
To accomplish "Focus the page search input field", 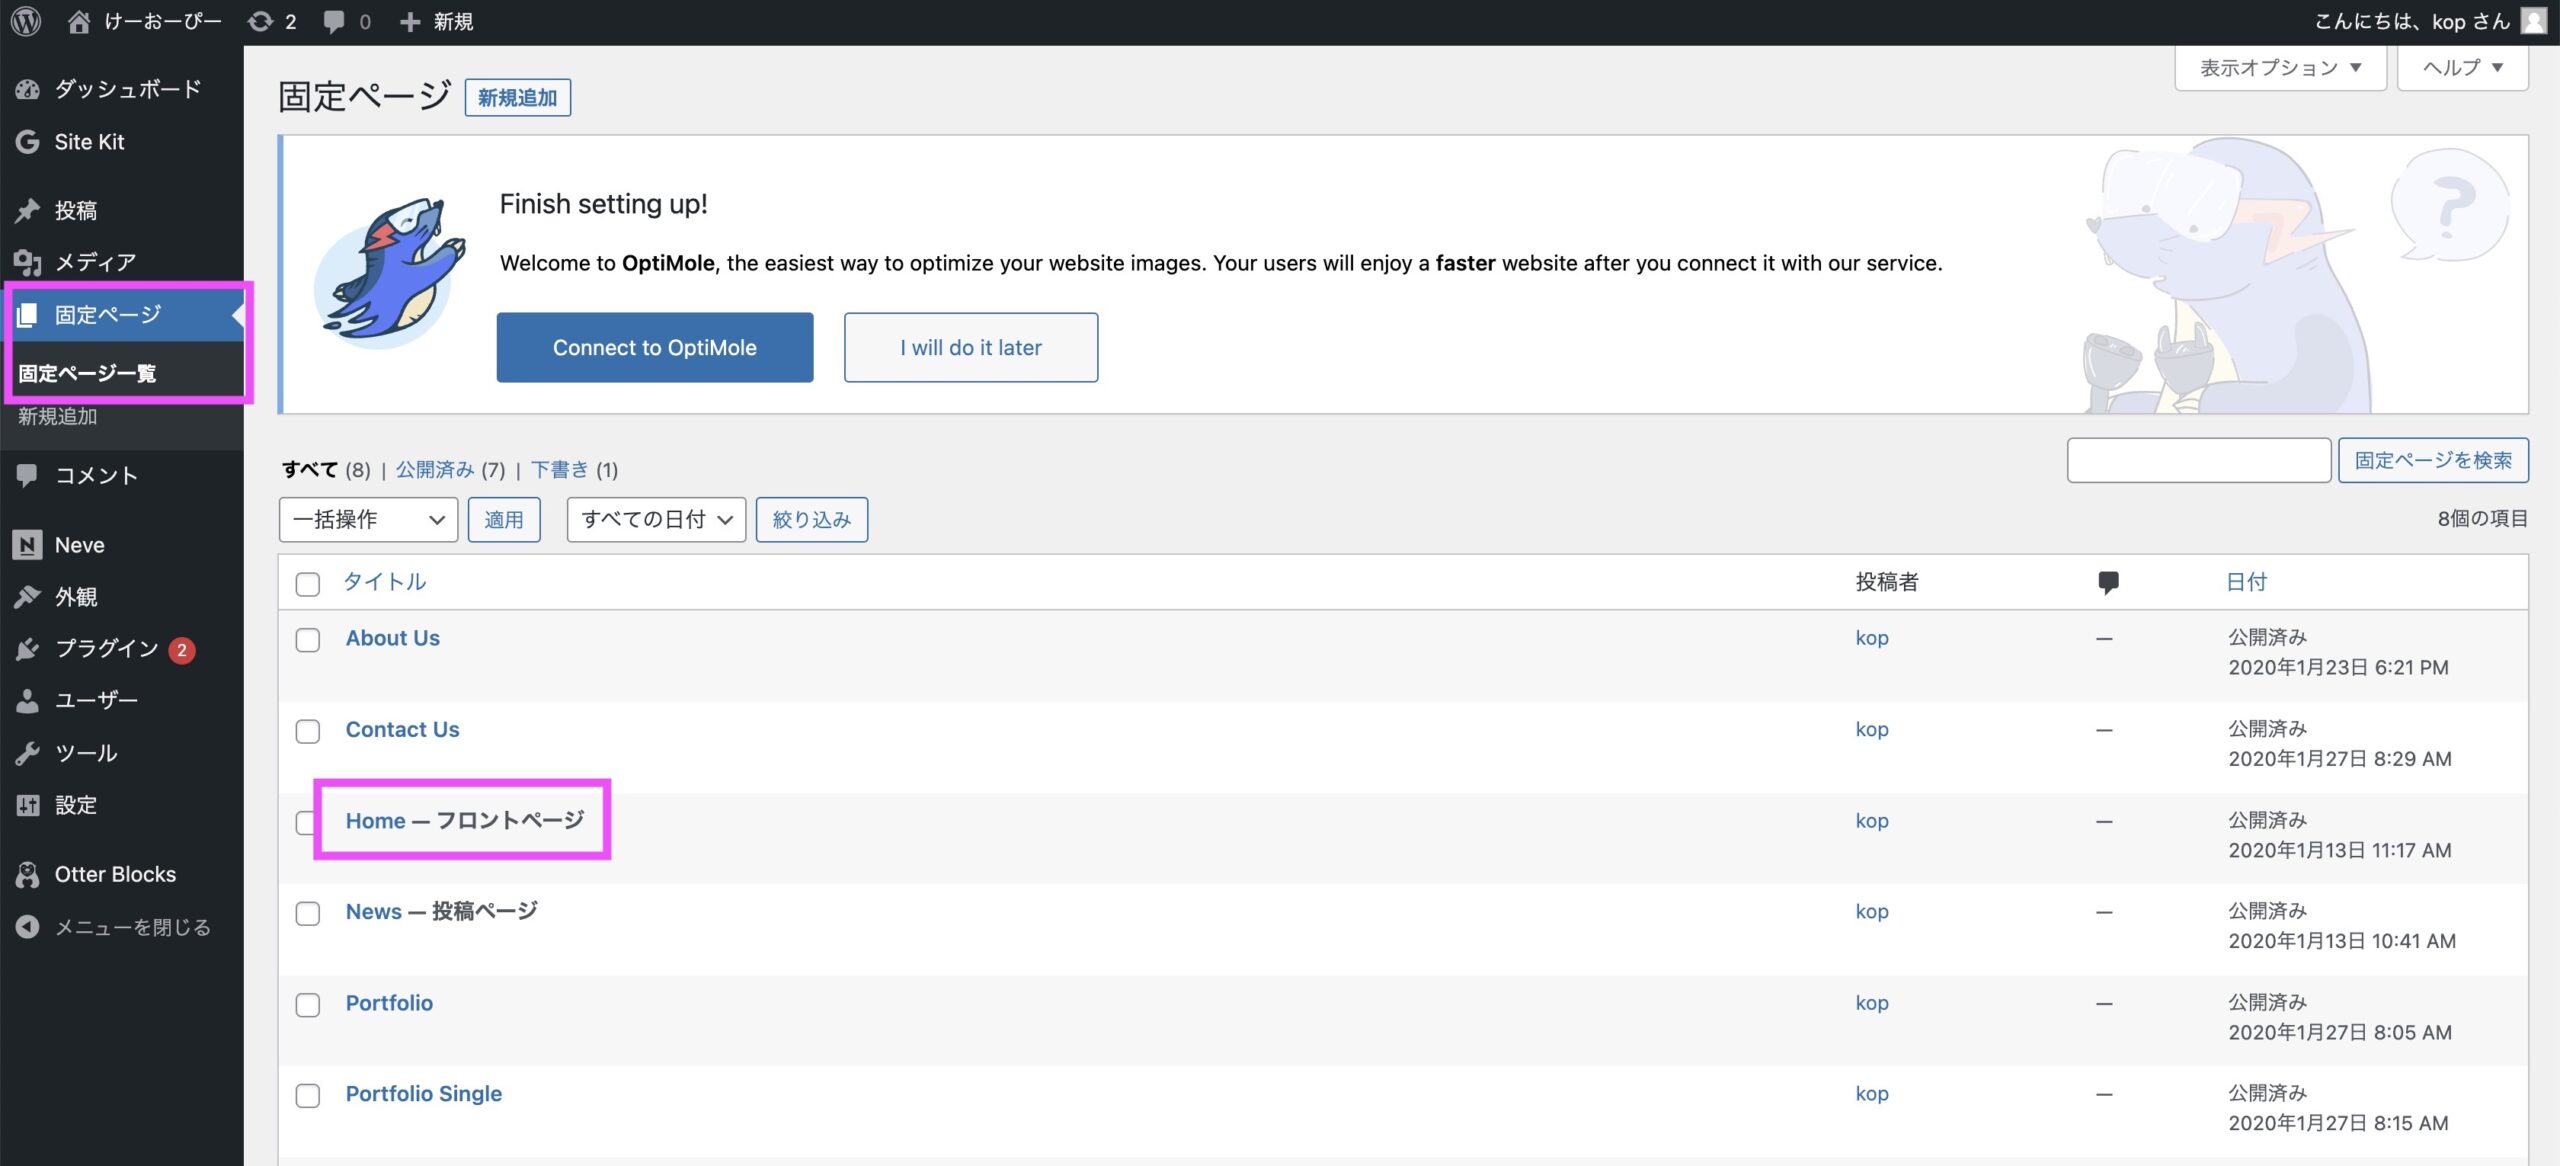I will tap(2199, 460).
